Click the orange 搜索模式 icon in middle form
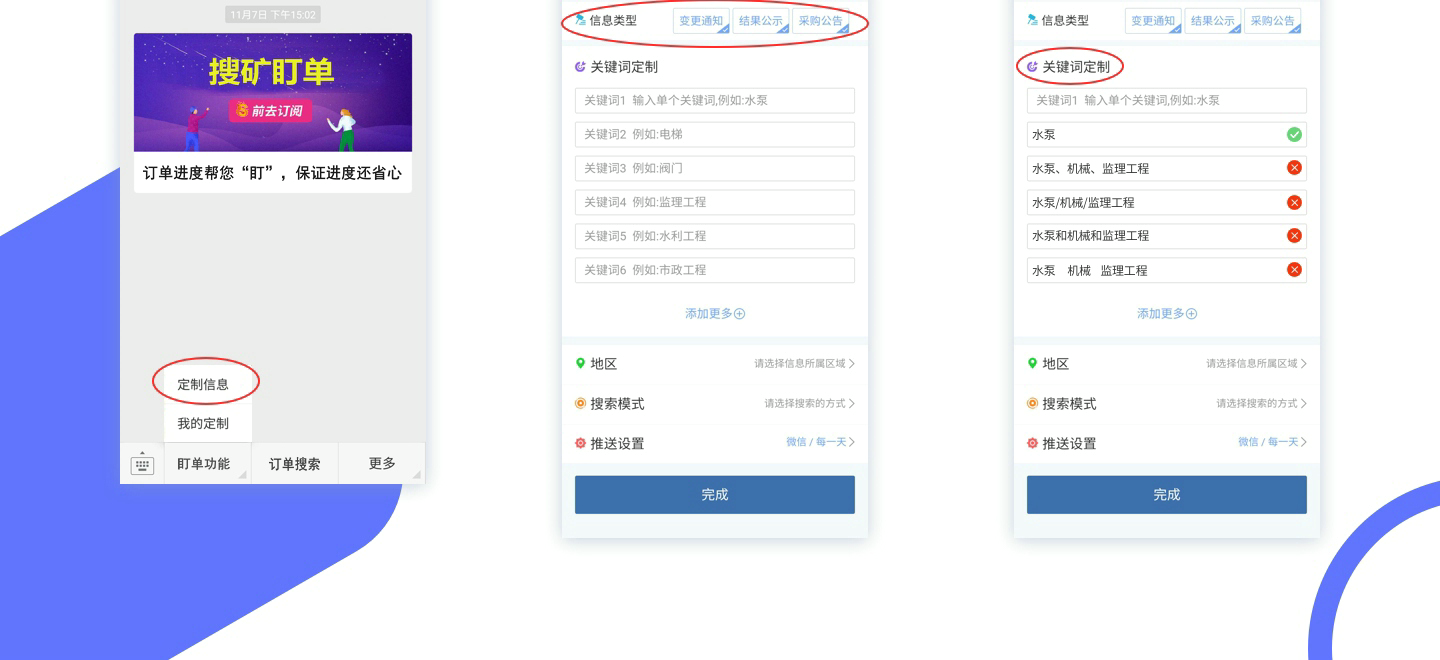The width and height of the screenshot is (1440, 660). pos(580,404)
